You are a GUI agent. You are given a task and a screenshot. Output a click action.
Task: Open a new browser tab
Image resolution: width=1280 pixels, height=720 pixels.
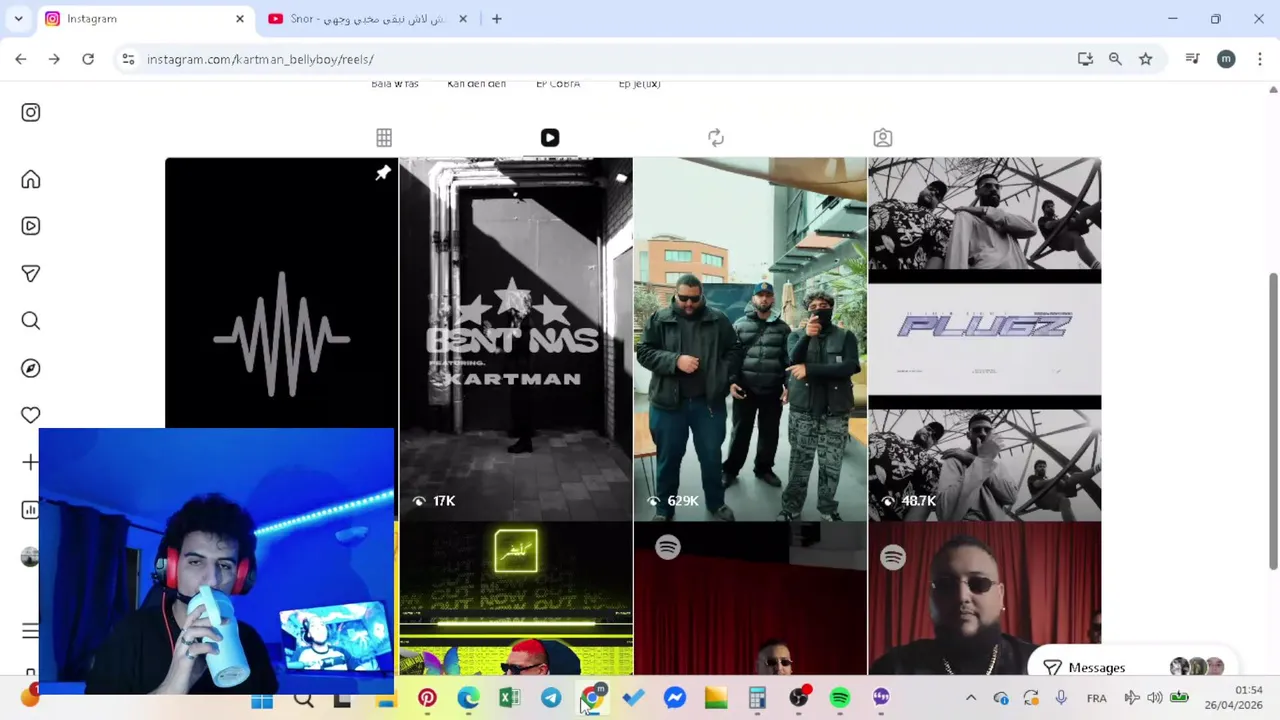pos(496,19)
